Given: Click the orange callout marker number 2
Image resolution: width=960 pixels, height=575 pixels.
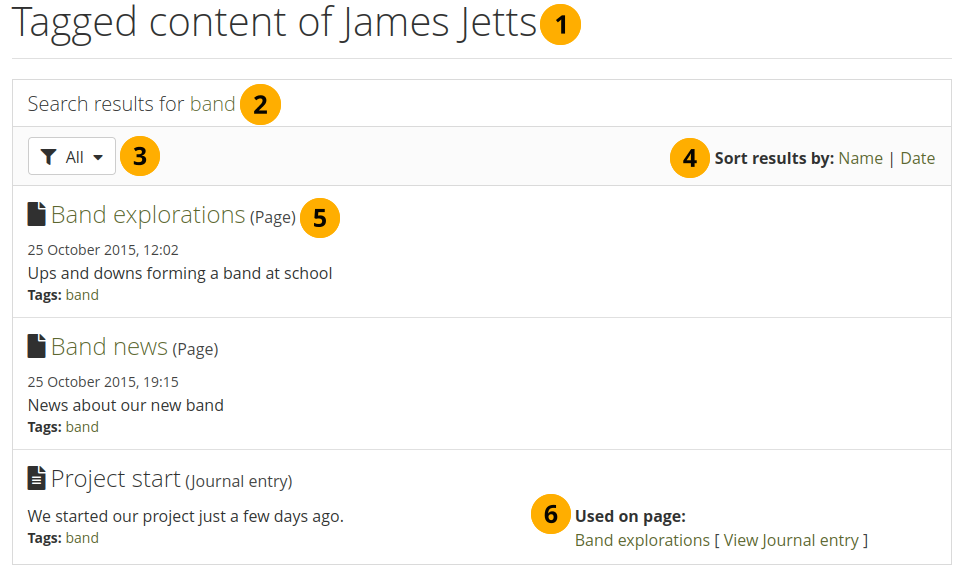Looking at the screenshot, I should [x=260, y=104].
